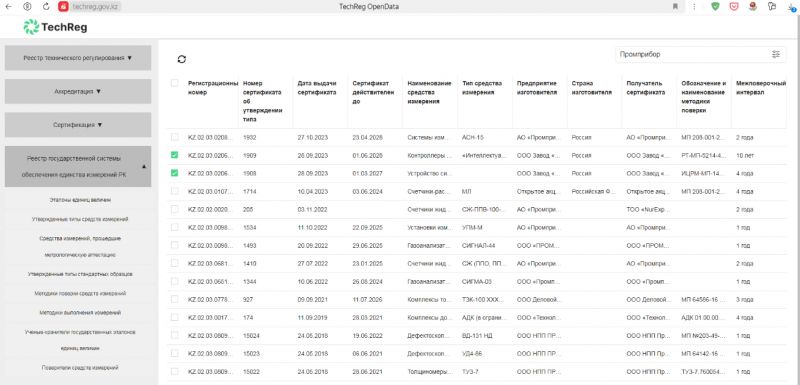
Task: Refresh the table with the circular arrows icon
Action: click(x=182, y=59)
